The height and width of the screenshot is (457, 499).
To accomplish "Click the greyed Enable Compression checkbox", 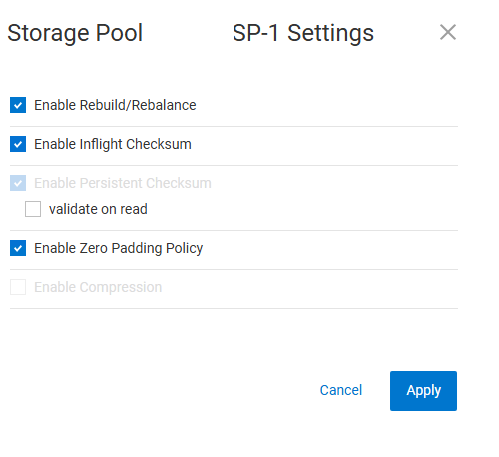I will pos(18,287).
